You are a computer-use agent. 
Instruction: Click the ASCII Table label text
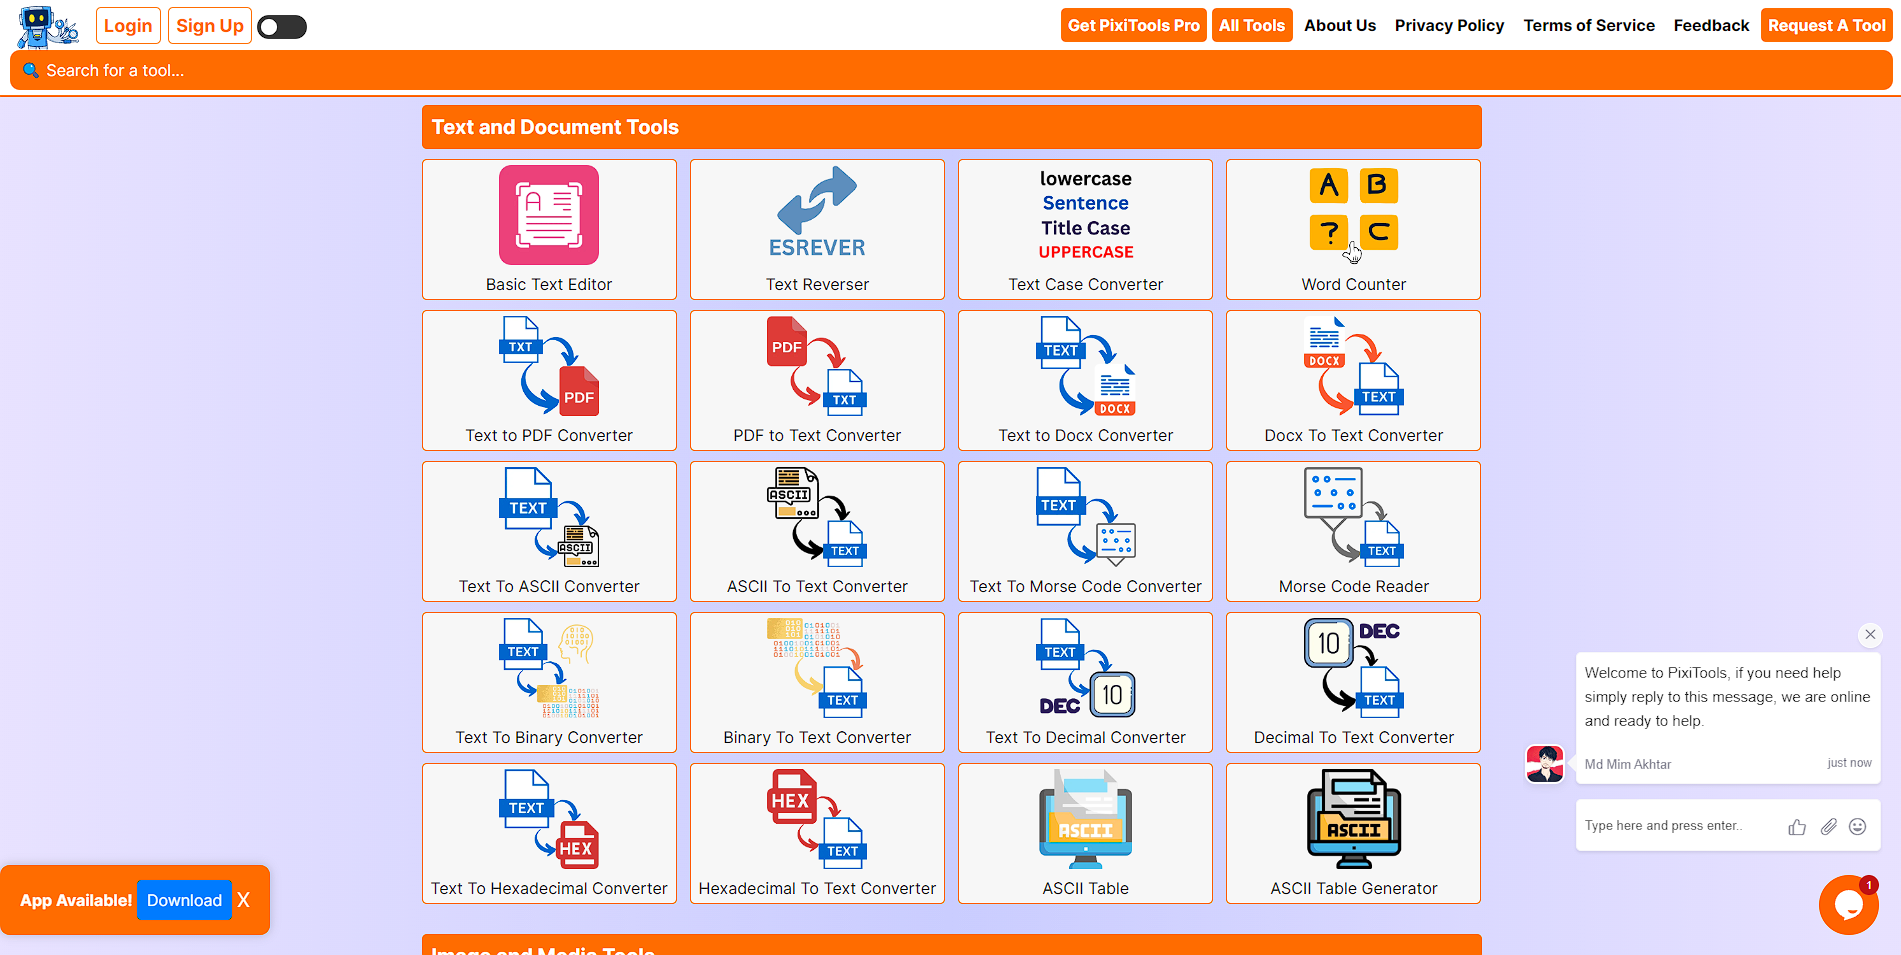coord(1085,888)
